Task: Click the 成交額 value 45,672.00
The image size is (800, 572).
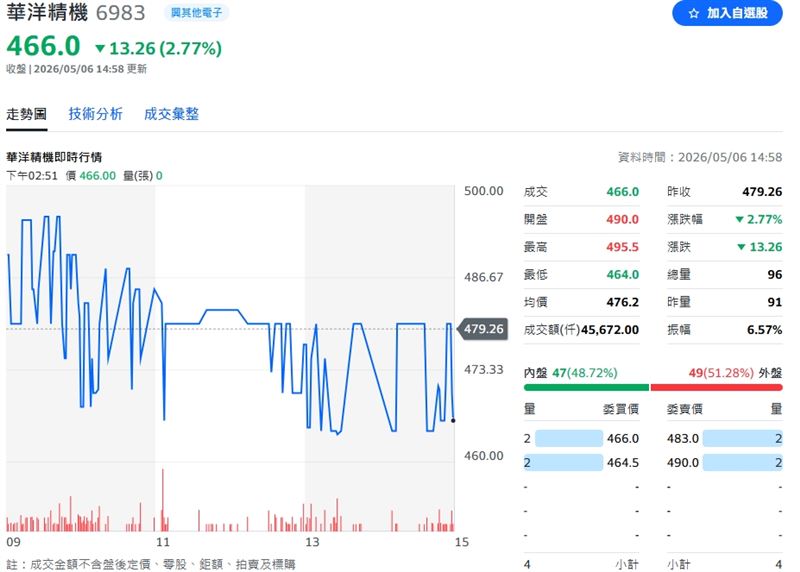Action: point(610,330)
